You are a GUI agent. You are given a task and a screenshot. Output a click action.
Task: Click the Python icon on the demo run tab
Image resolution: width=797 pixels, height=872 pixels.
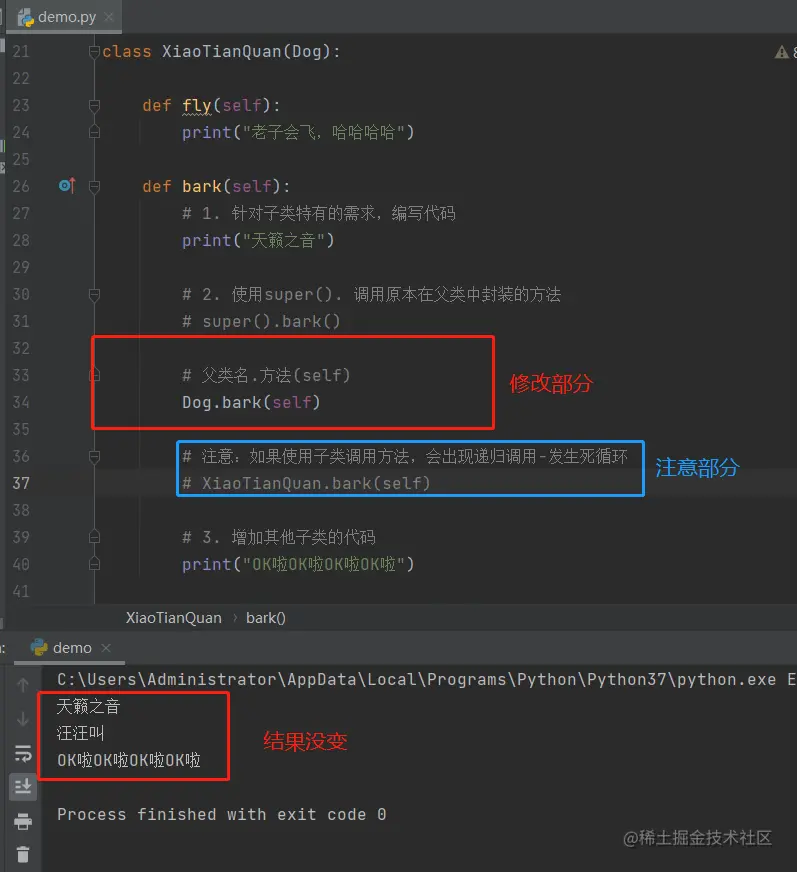tap(39, 647)
